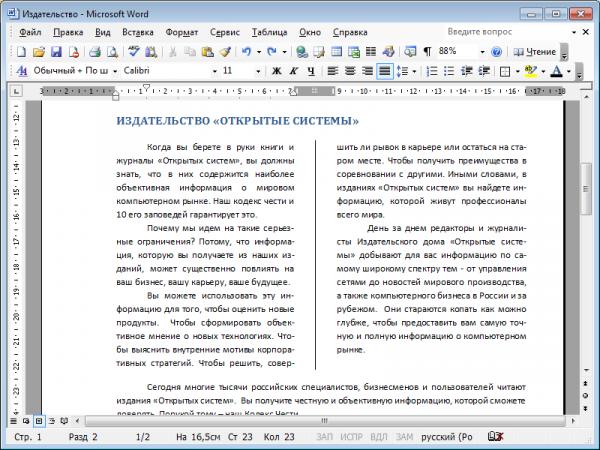Open the zoom 88% dropdown

(x=482, y=52)
